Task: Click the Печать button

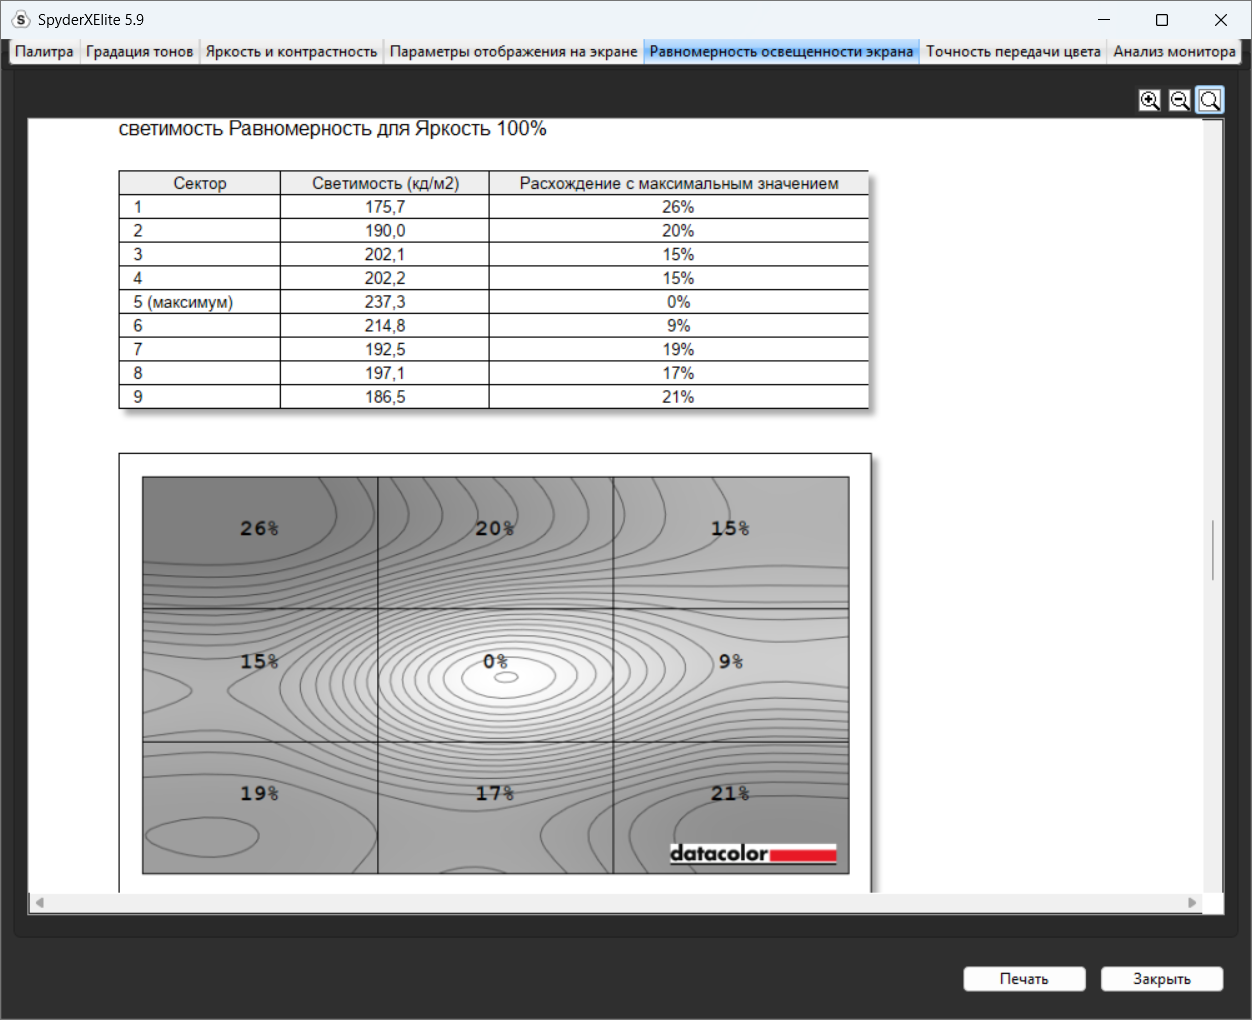Action: click(x=1024, y=979)
